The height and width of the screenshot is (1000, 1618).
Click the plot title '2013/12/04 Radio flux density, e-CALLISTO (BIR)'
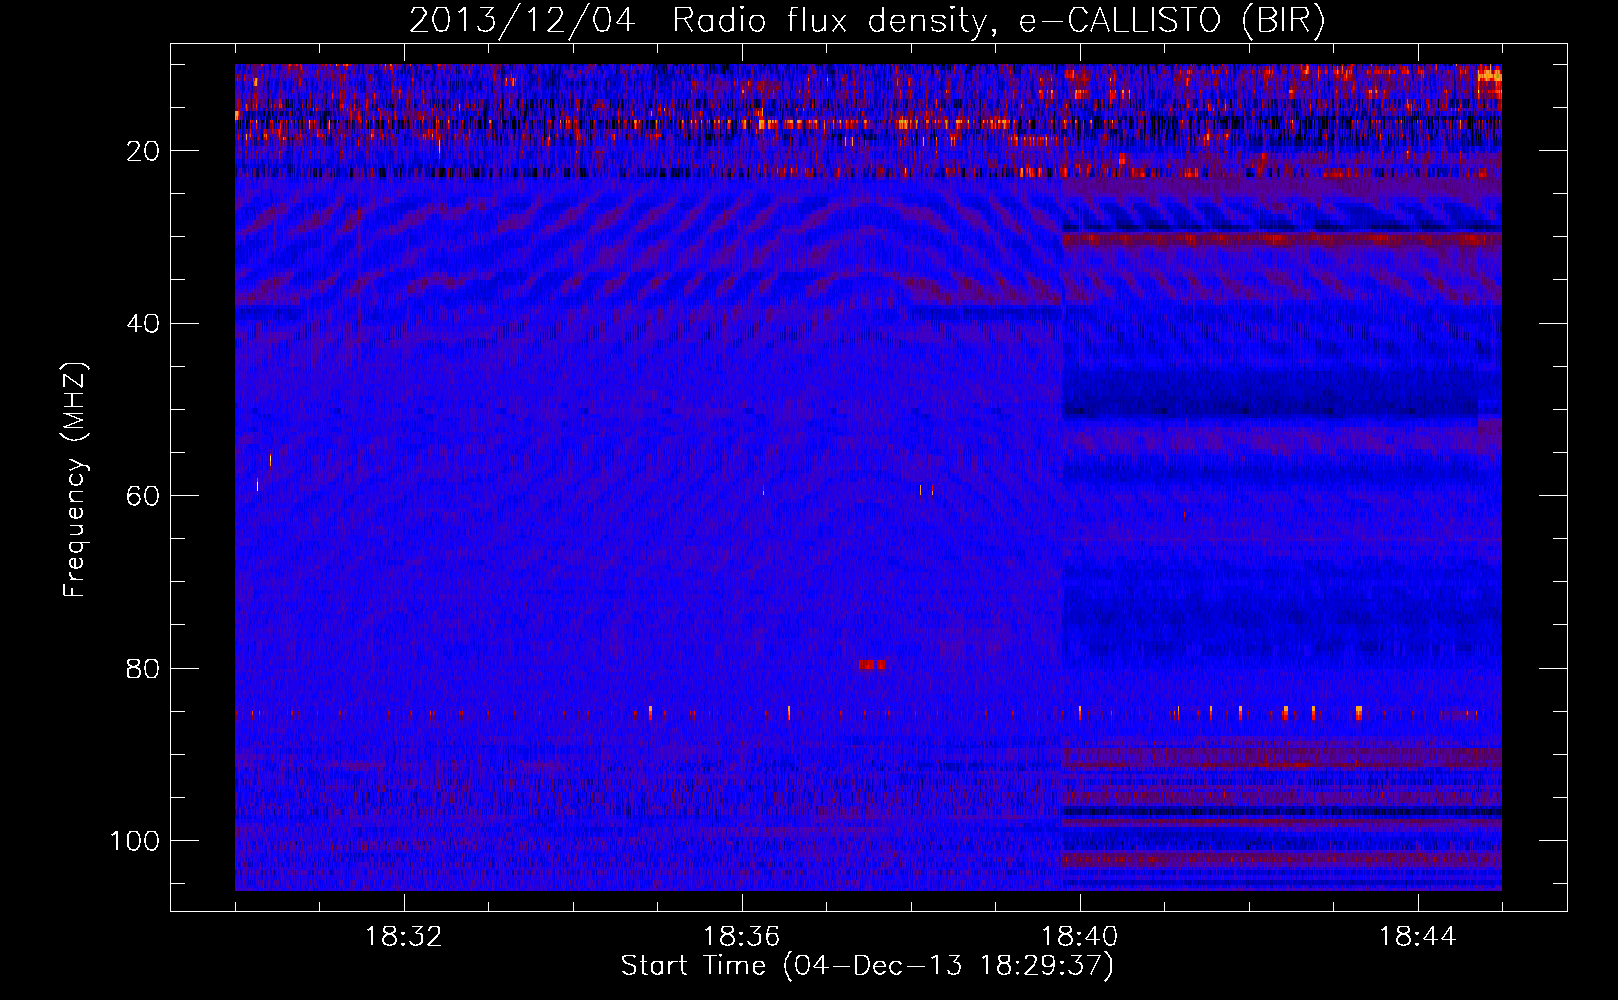tap(867, 22)
